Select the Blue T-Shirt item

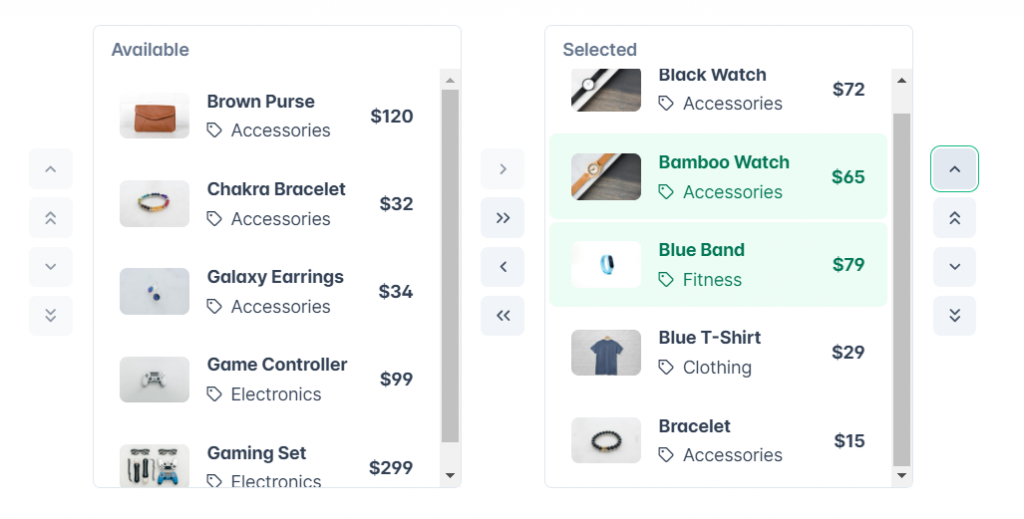[x=718, y=352]
